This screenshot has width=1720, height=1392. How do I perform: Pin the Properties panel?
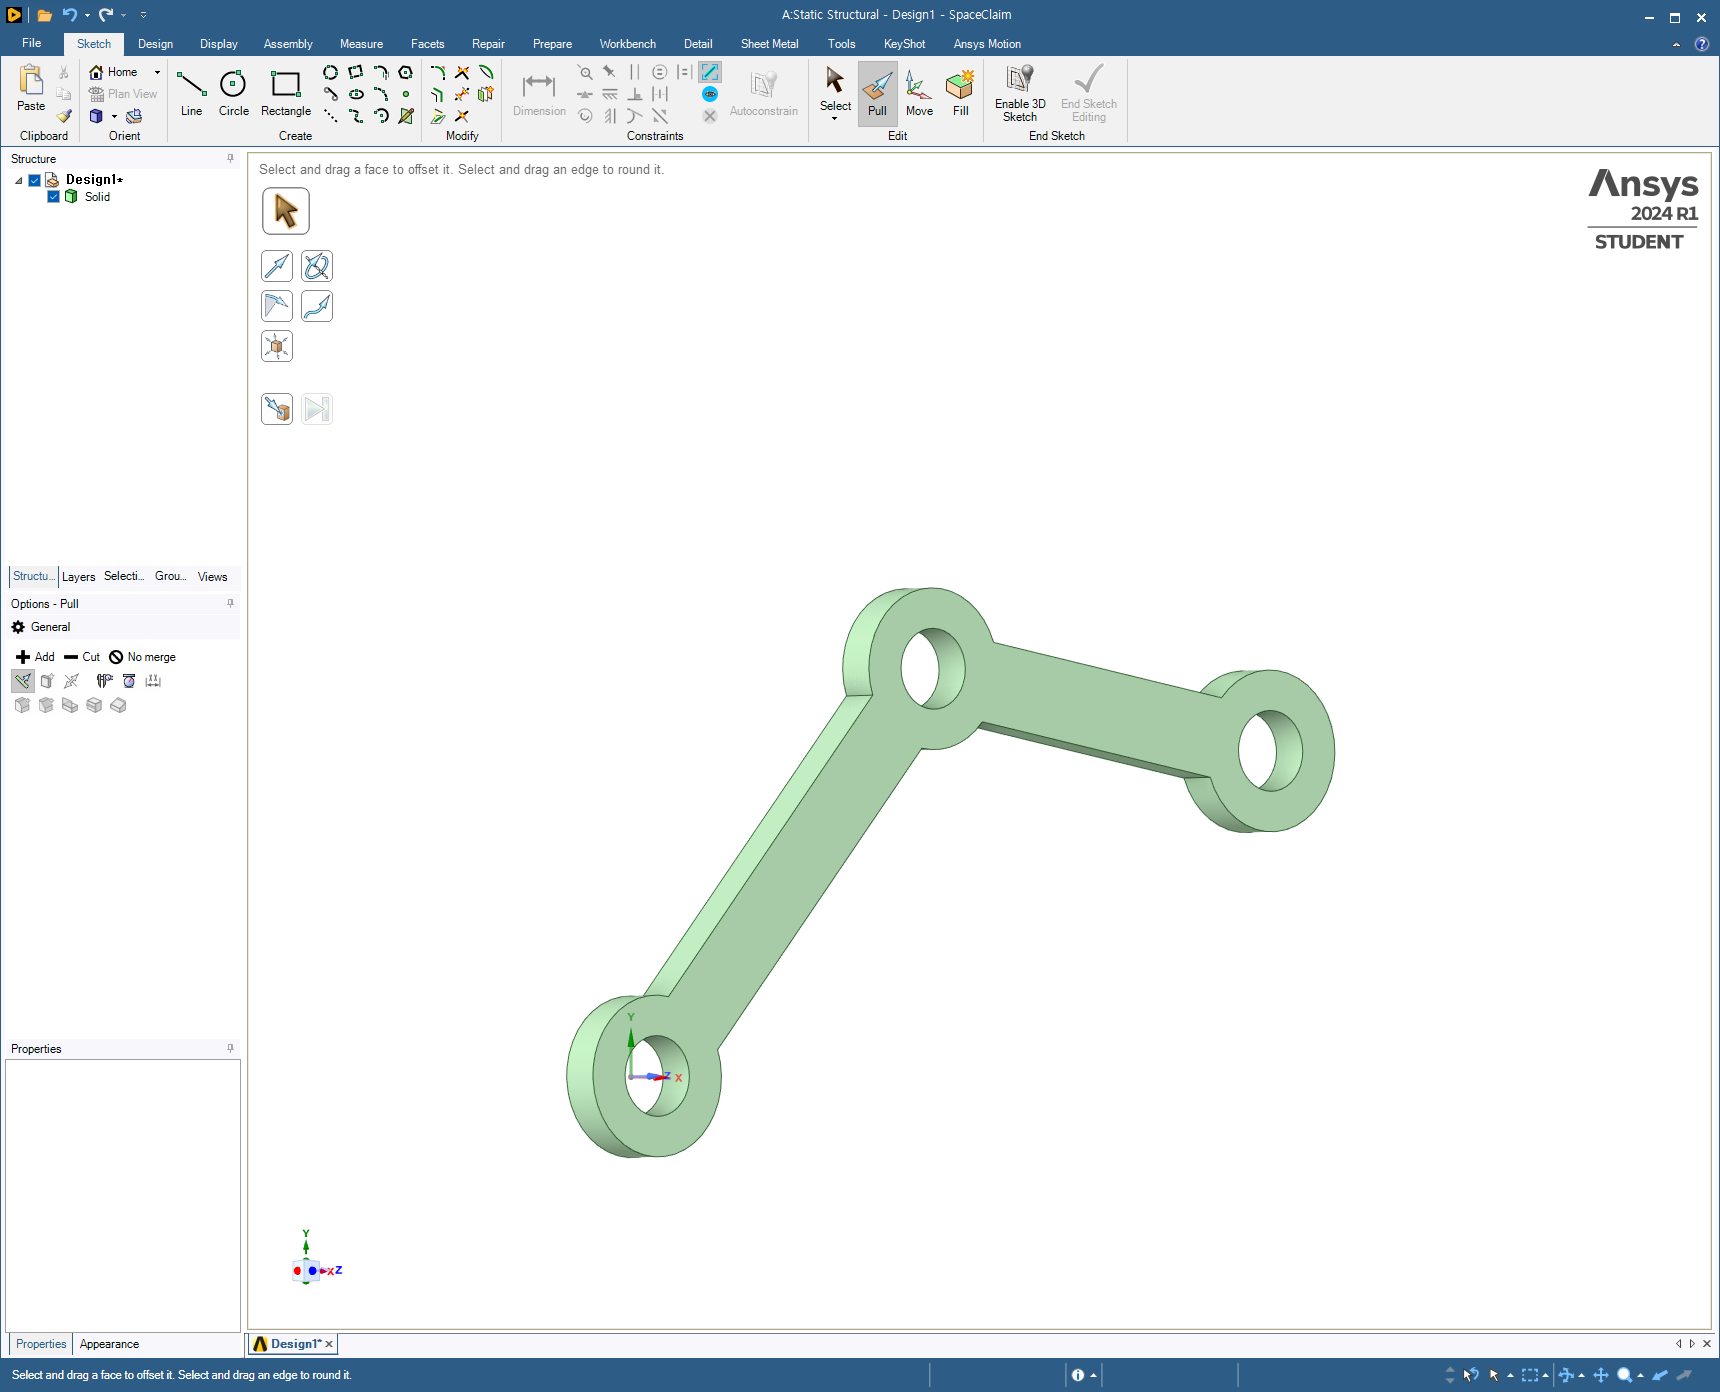coord(230,1049)
